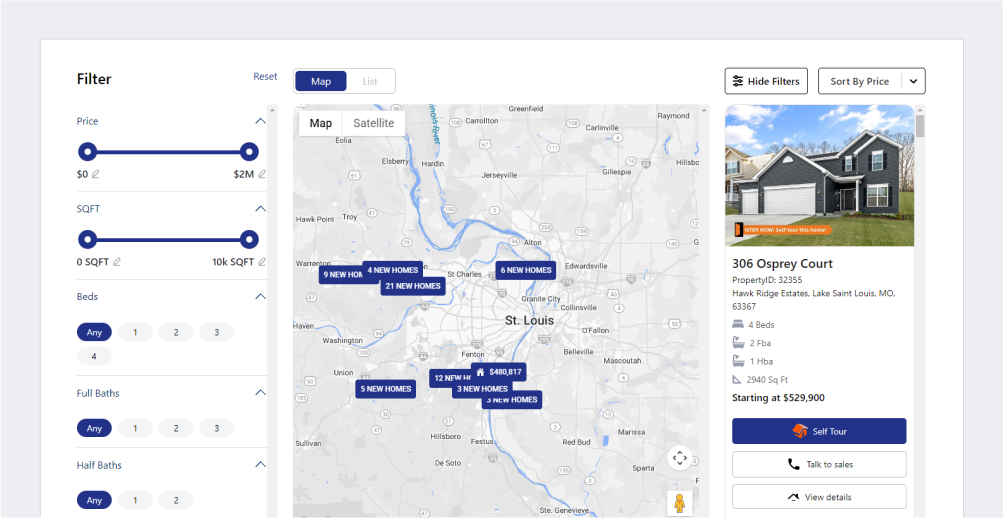Click the View details button

pyautogui.click(x=819, y=497)
